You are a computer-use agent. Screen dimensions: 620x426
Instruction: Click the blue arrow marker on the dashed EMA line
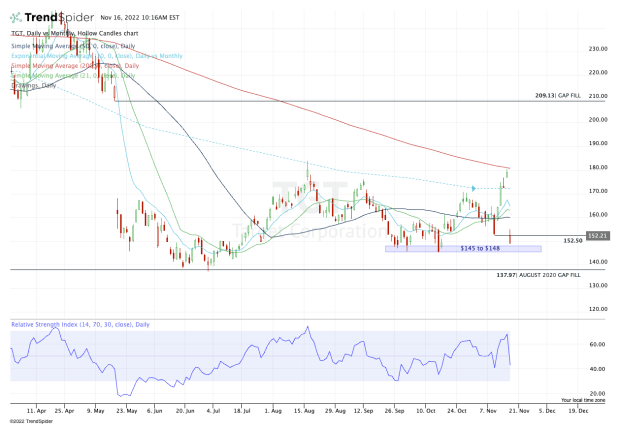(473, 188)
